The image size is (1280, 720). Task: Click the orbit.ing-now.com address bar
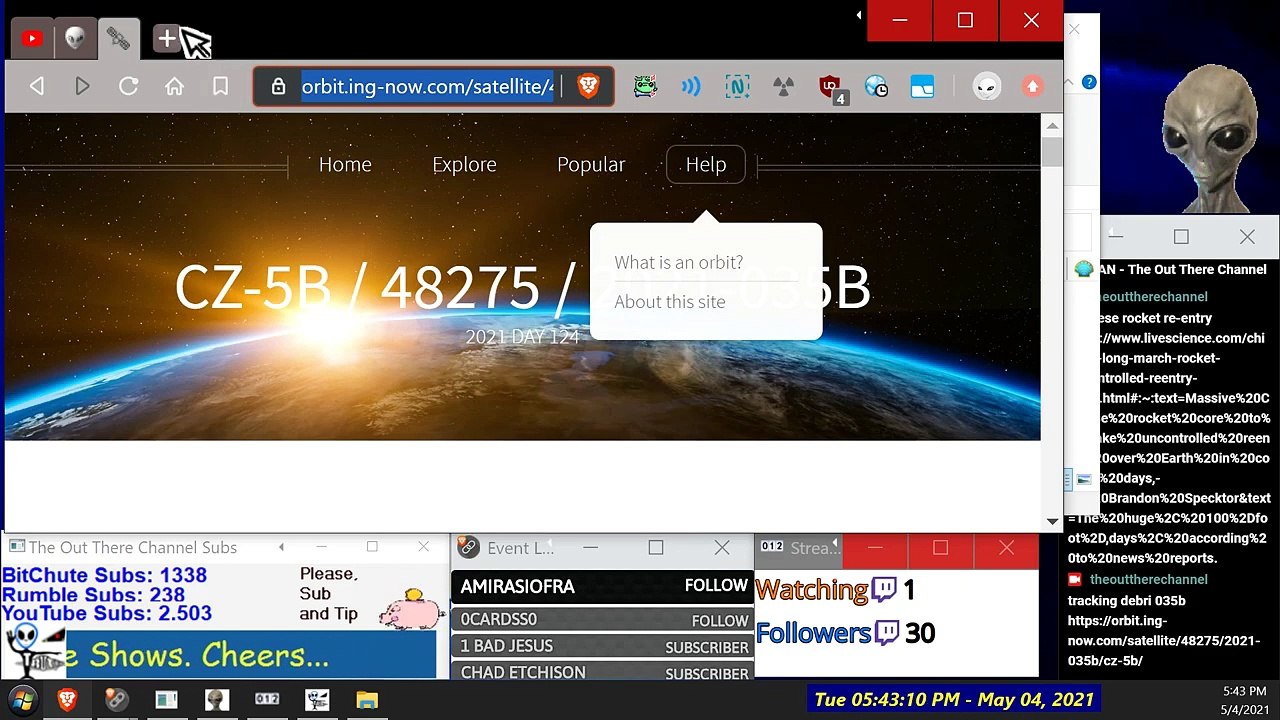coord(427,87)
